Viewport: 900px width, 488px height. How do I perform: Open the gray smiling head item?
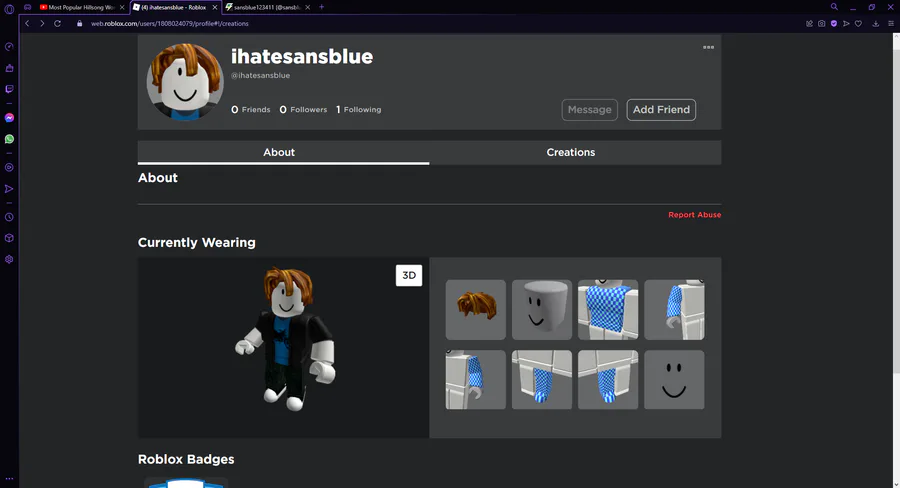coord(542,309)
